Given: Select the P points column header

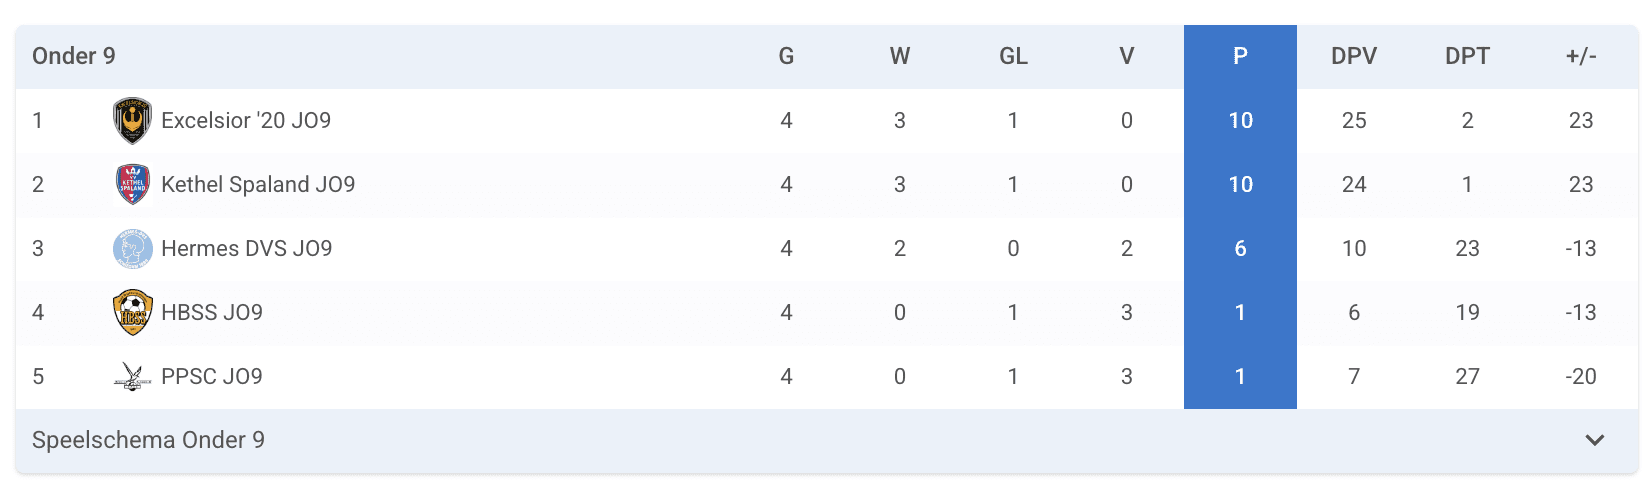Looking at the screenshot, I should pyautogui.click(x=1240, y=56).
